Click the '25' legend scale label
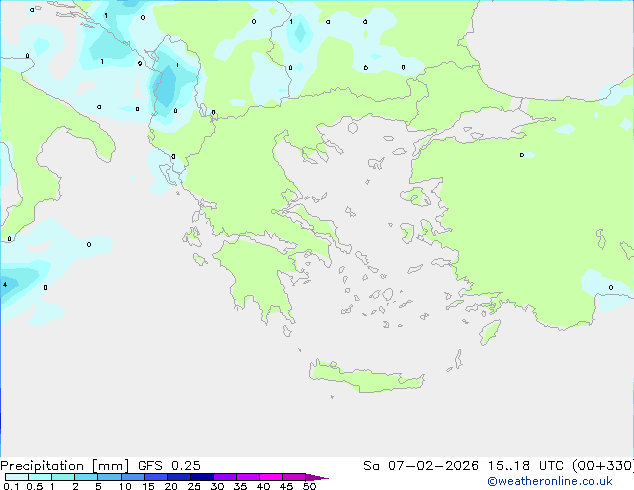 click(194, 486)
